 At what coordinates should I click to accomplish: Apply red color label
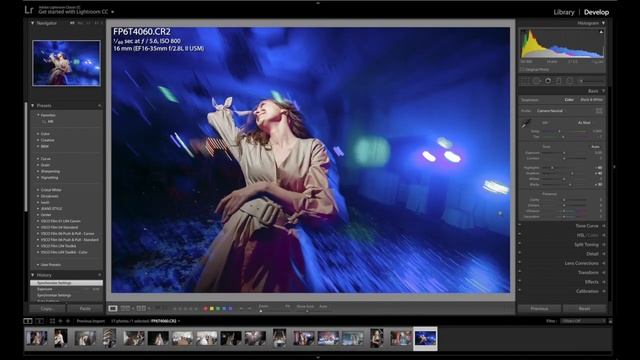click(205, 309)
